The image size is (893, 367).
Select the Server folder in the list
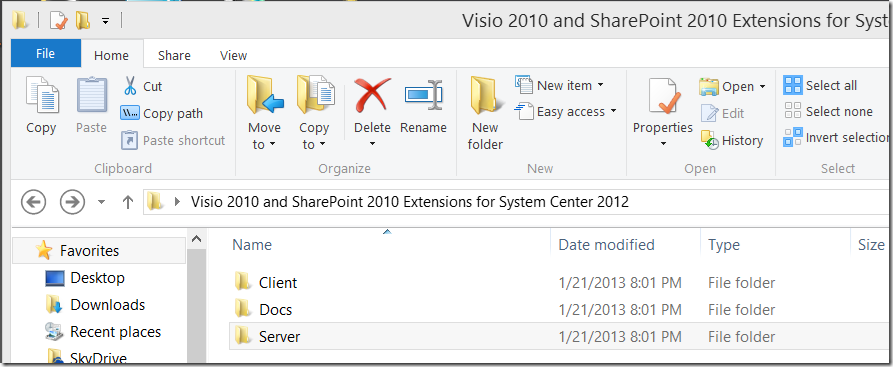pos(279,336)
